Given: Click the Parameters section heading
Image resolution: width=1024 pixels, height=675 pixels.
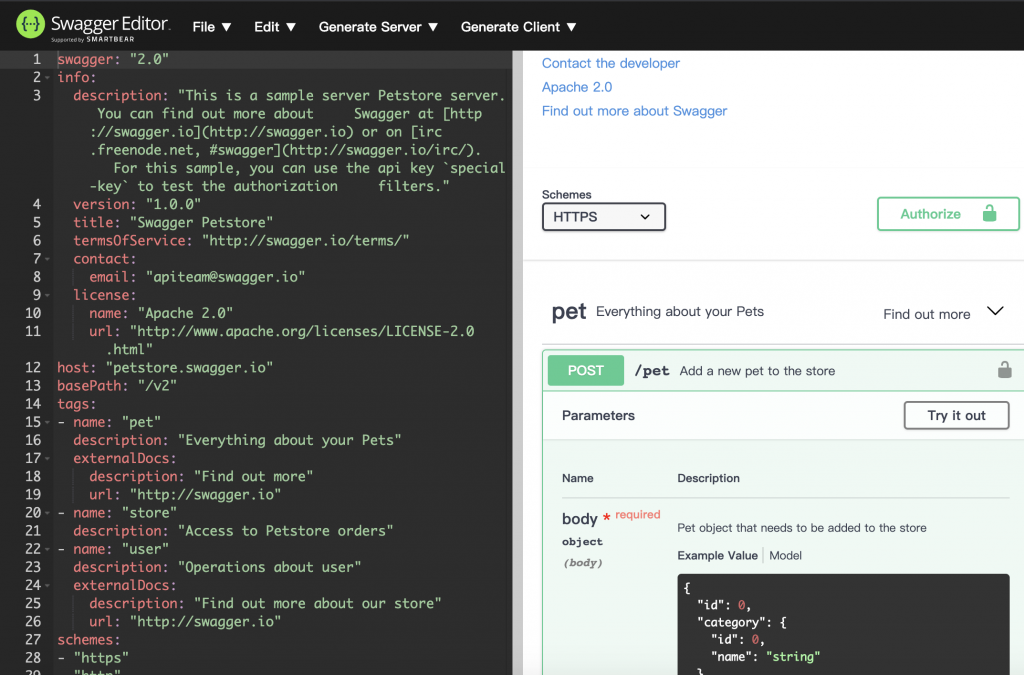Looking at the screenshot, I should (x=598, y=415).
